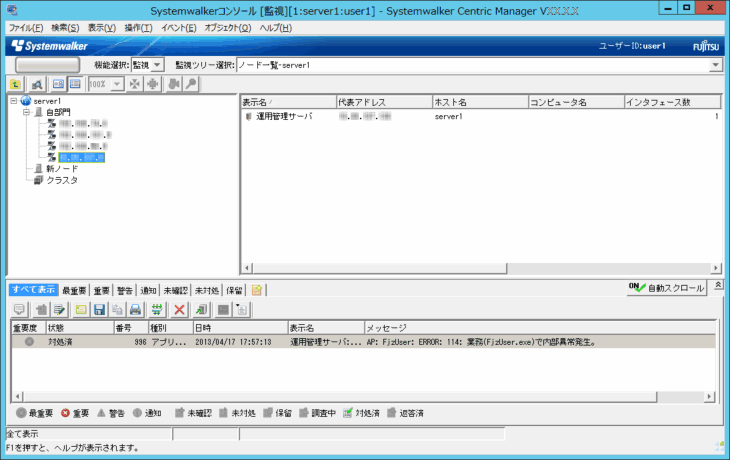
Task: Click the speech-bubble message icon in event toolbar
Action: pyautogui.click(x=20, y=310)
